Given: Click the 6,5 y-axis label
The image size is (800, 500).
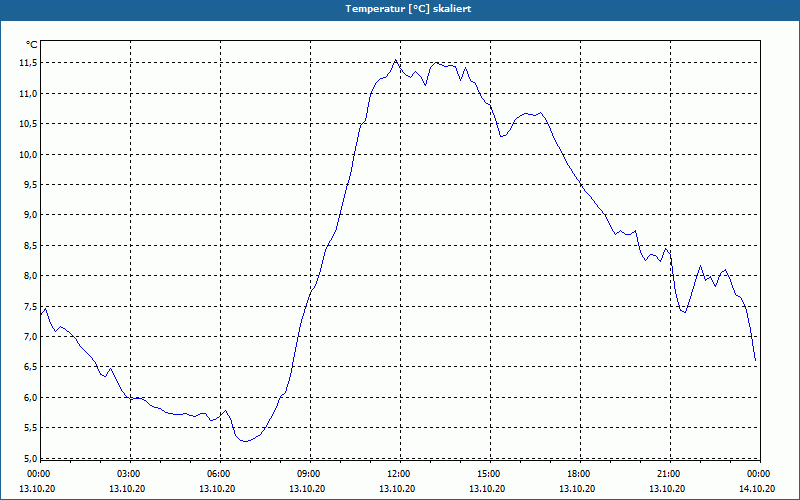Looking at the screenshot, I should pos(30,367).
